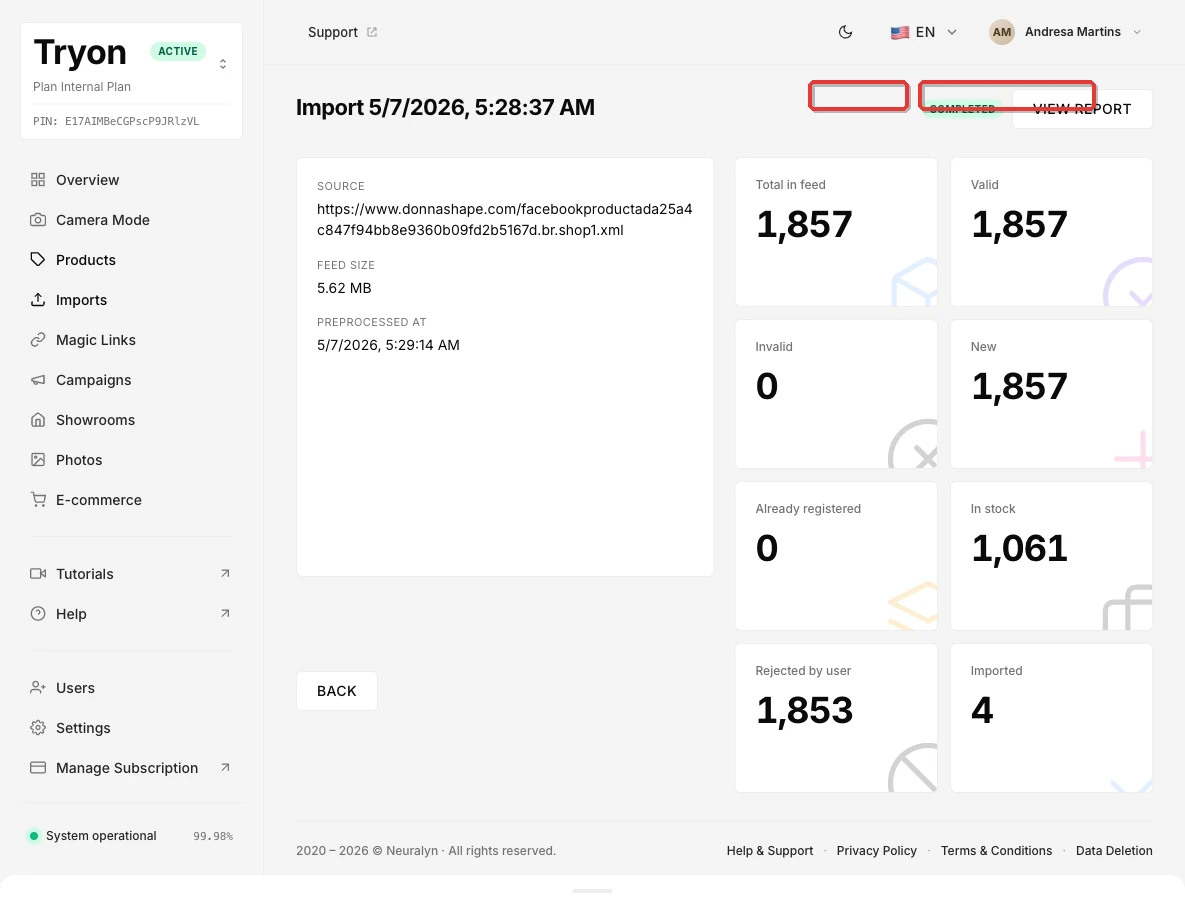Click the Imports upload icon
Image resolution: width=1185 pixels, height=912 pixels.
click(x=38, y=300)
